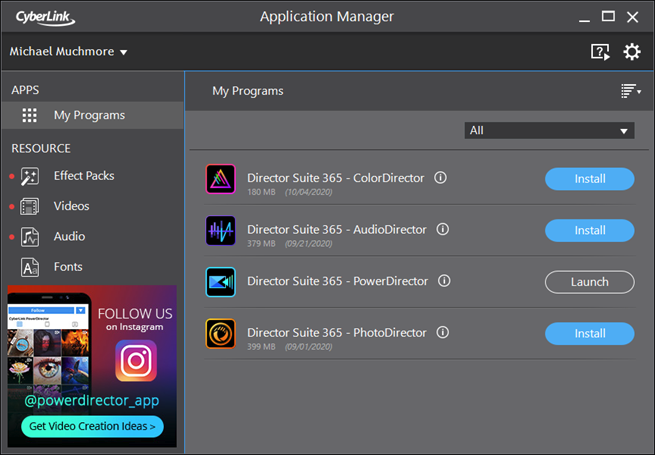The height and width of the screenshot is (455, 655).
Task: Click the (09/21/2020) date text
Action: point(309,244)
